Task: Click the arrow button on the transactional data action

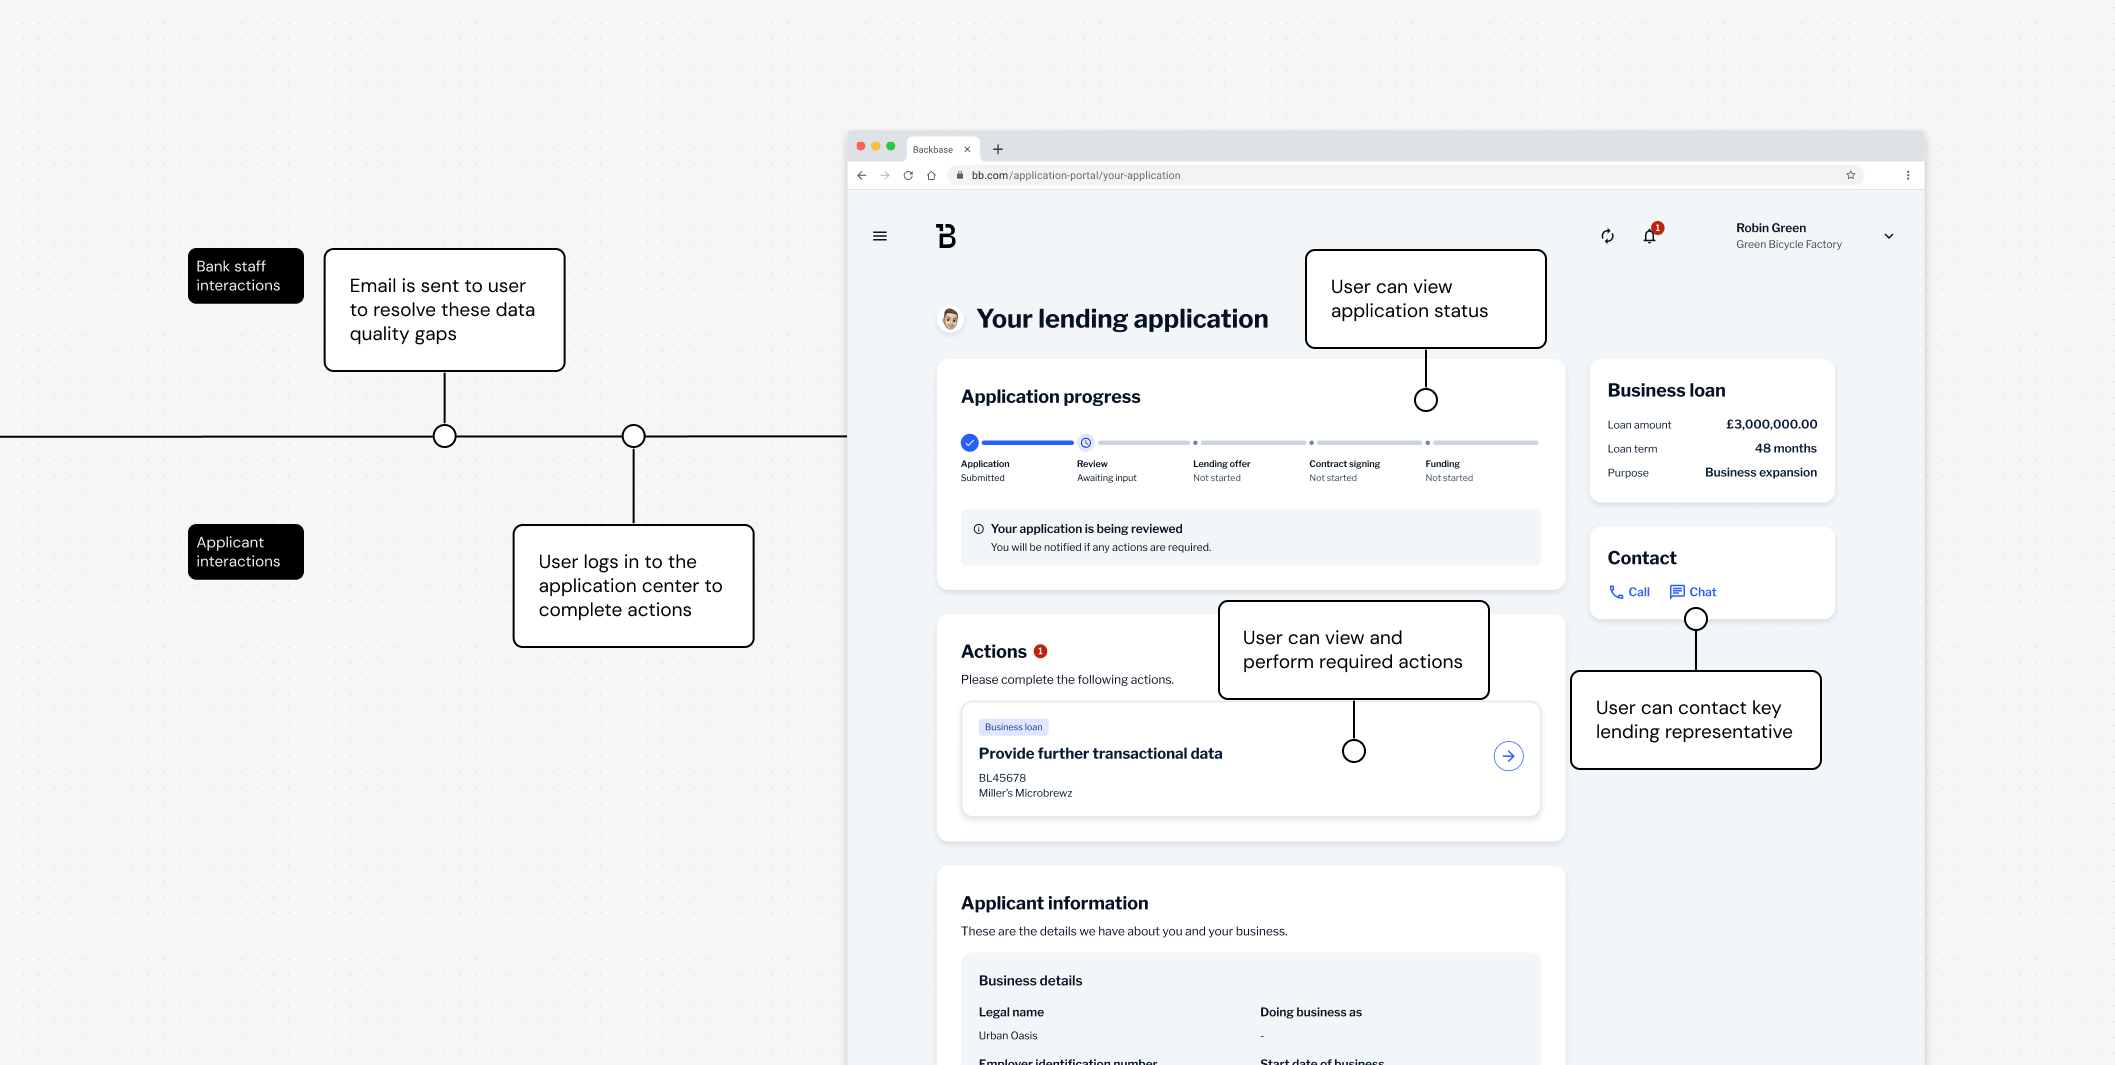Action: point(1508,756)
